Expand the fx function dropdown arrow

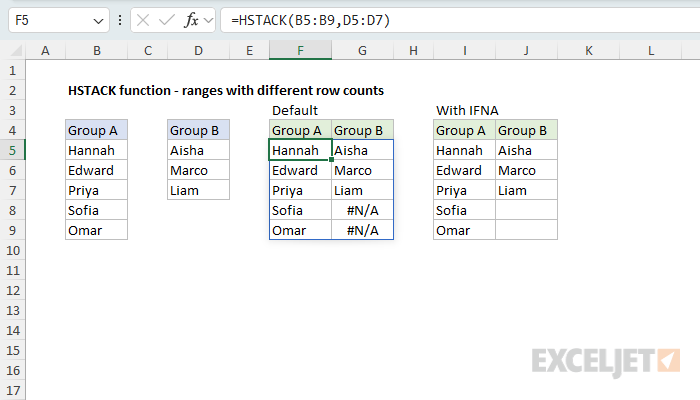(x=208, y=20)
